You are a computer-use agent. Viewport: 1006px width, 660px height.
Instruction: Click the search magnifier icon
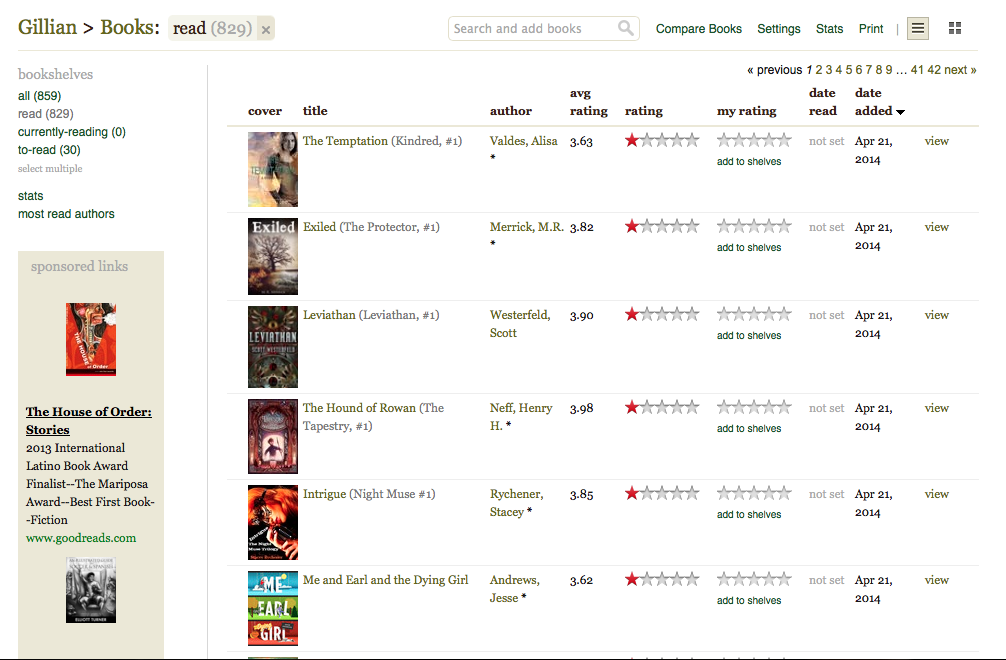point(626,28)
